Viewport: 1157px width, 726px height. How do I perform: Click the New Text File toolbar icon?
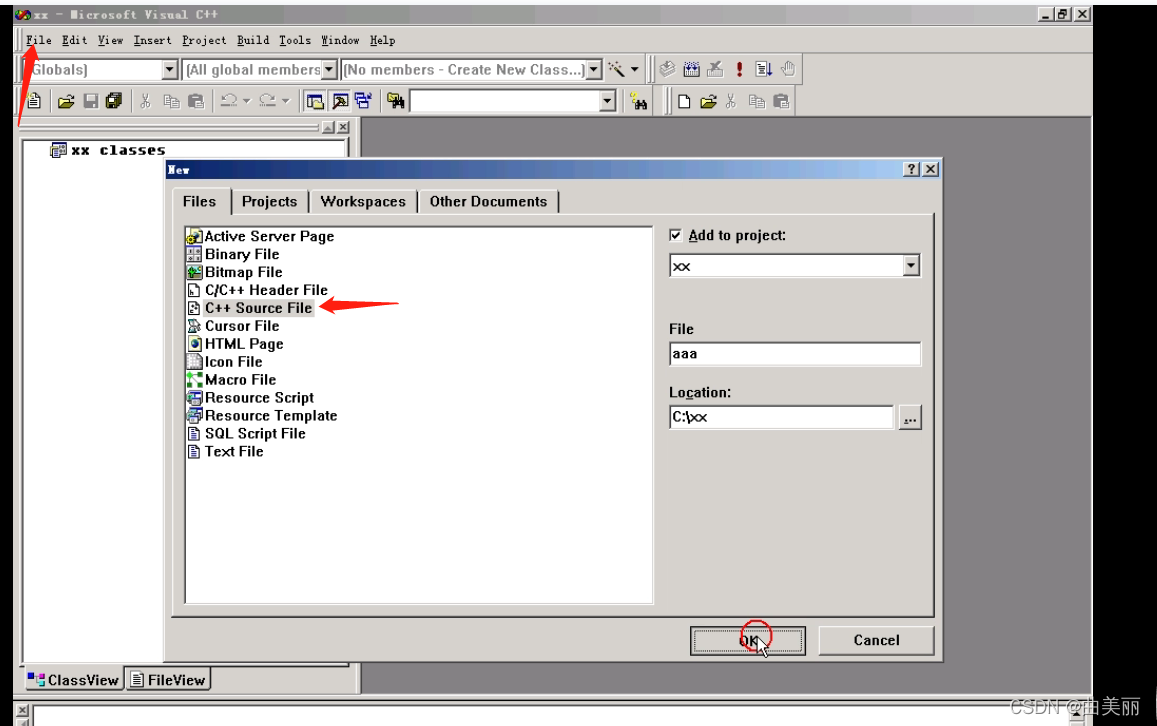pos(34,101)
